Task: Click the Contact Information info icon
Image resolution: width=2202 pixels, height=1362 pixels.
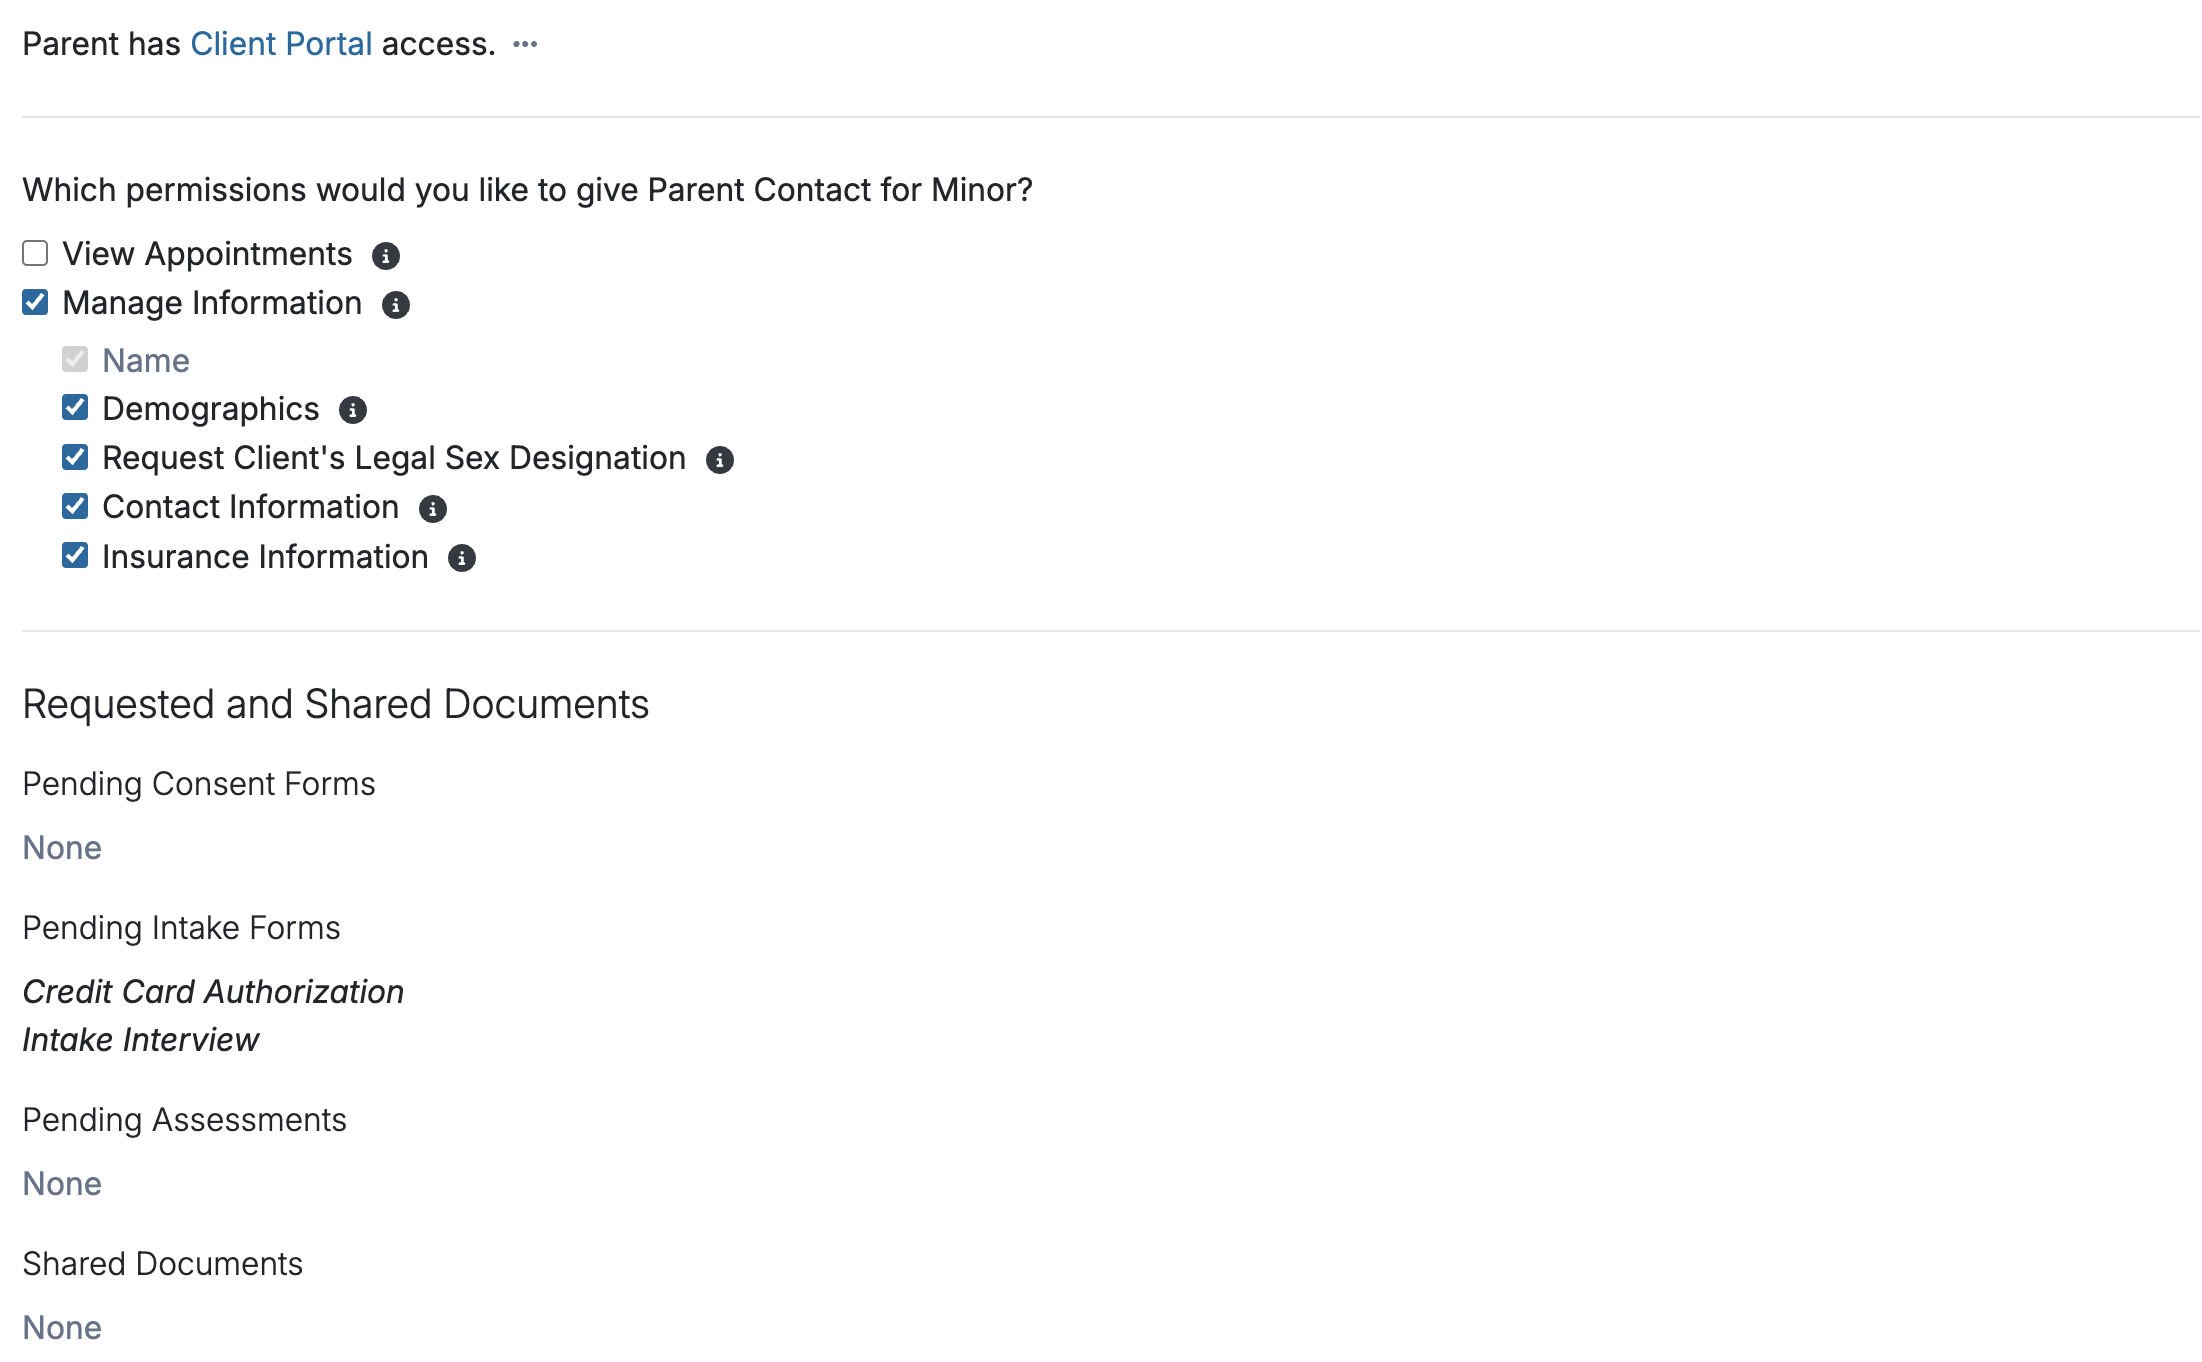Action: [432, 509]
